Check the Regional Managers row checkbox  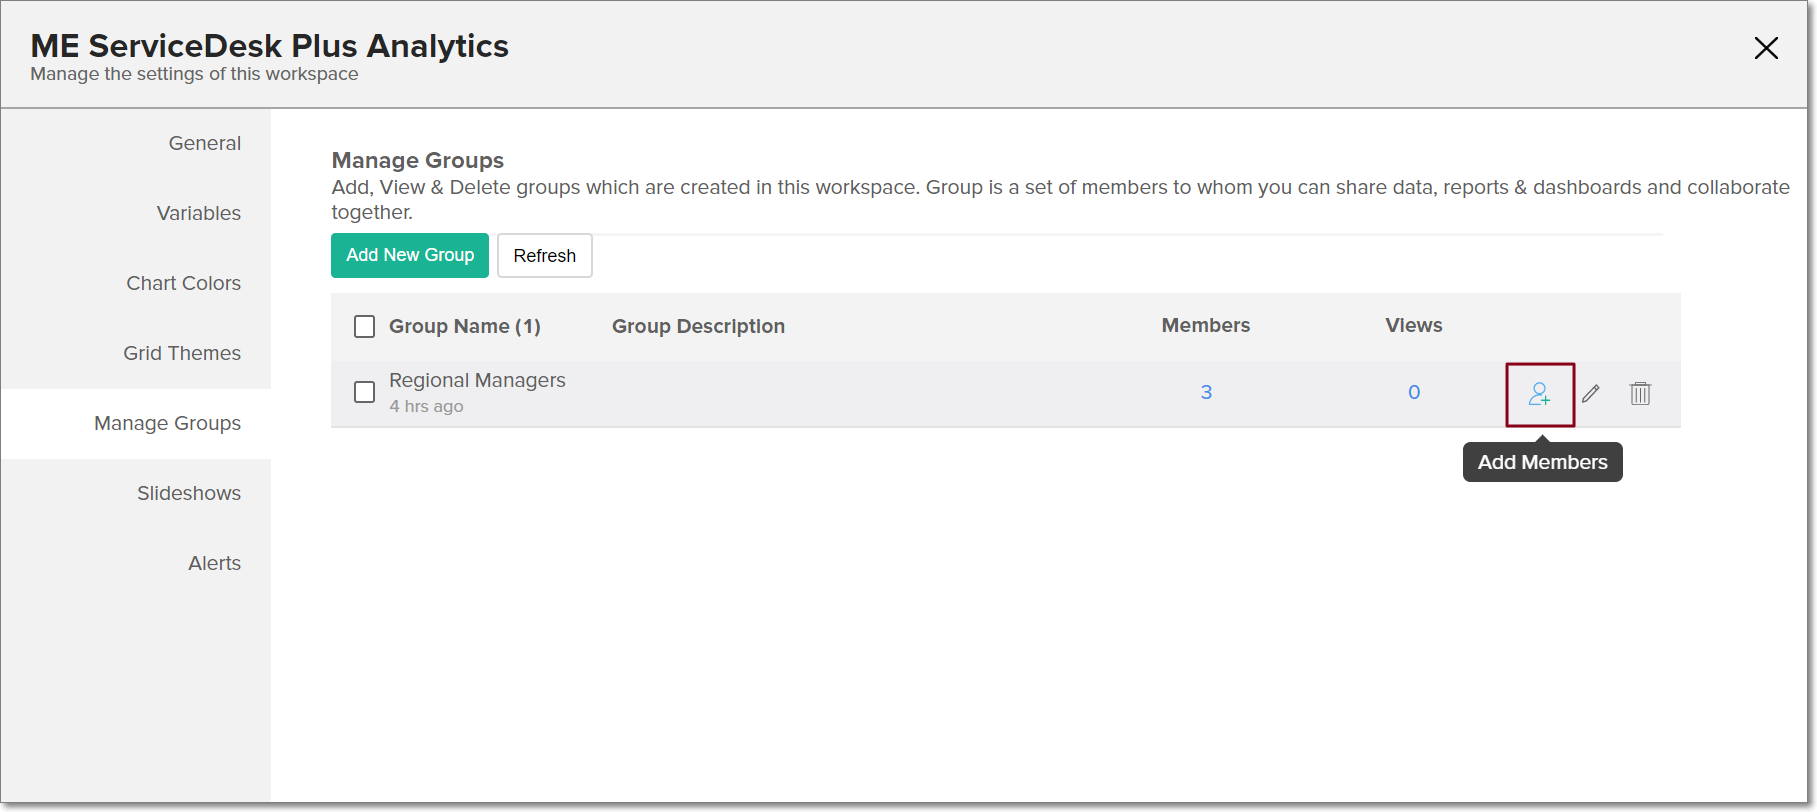365,392
